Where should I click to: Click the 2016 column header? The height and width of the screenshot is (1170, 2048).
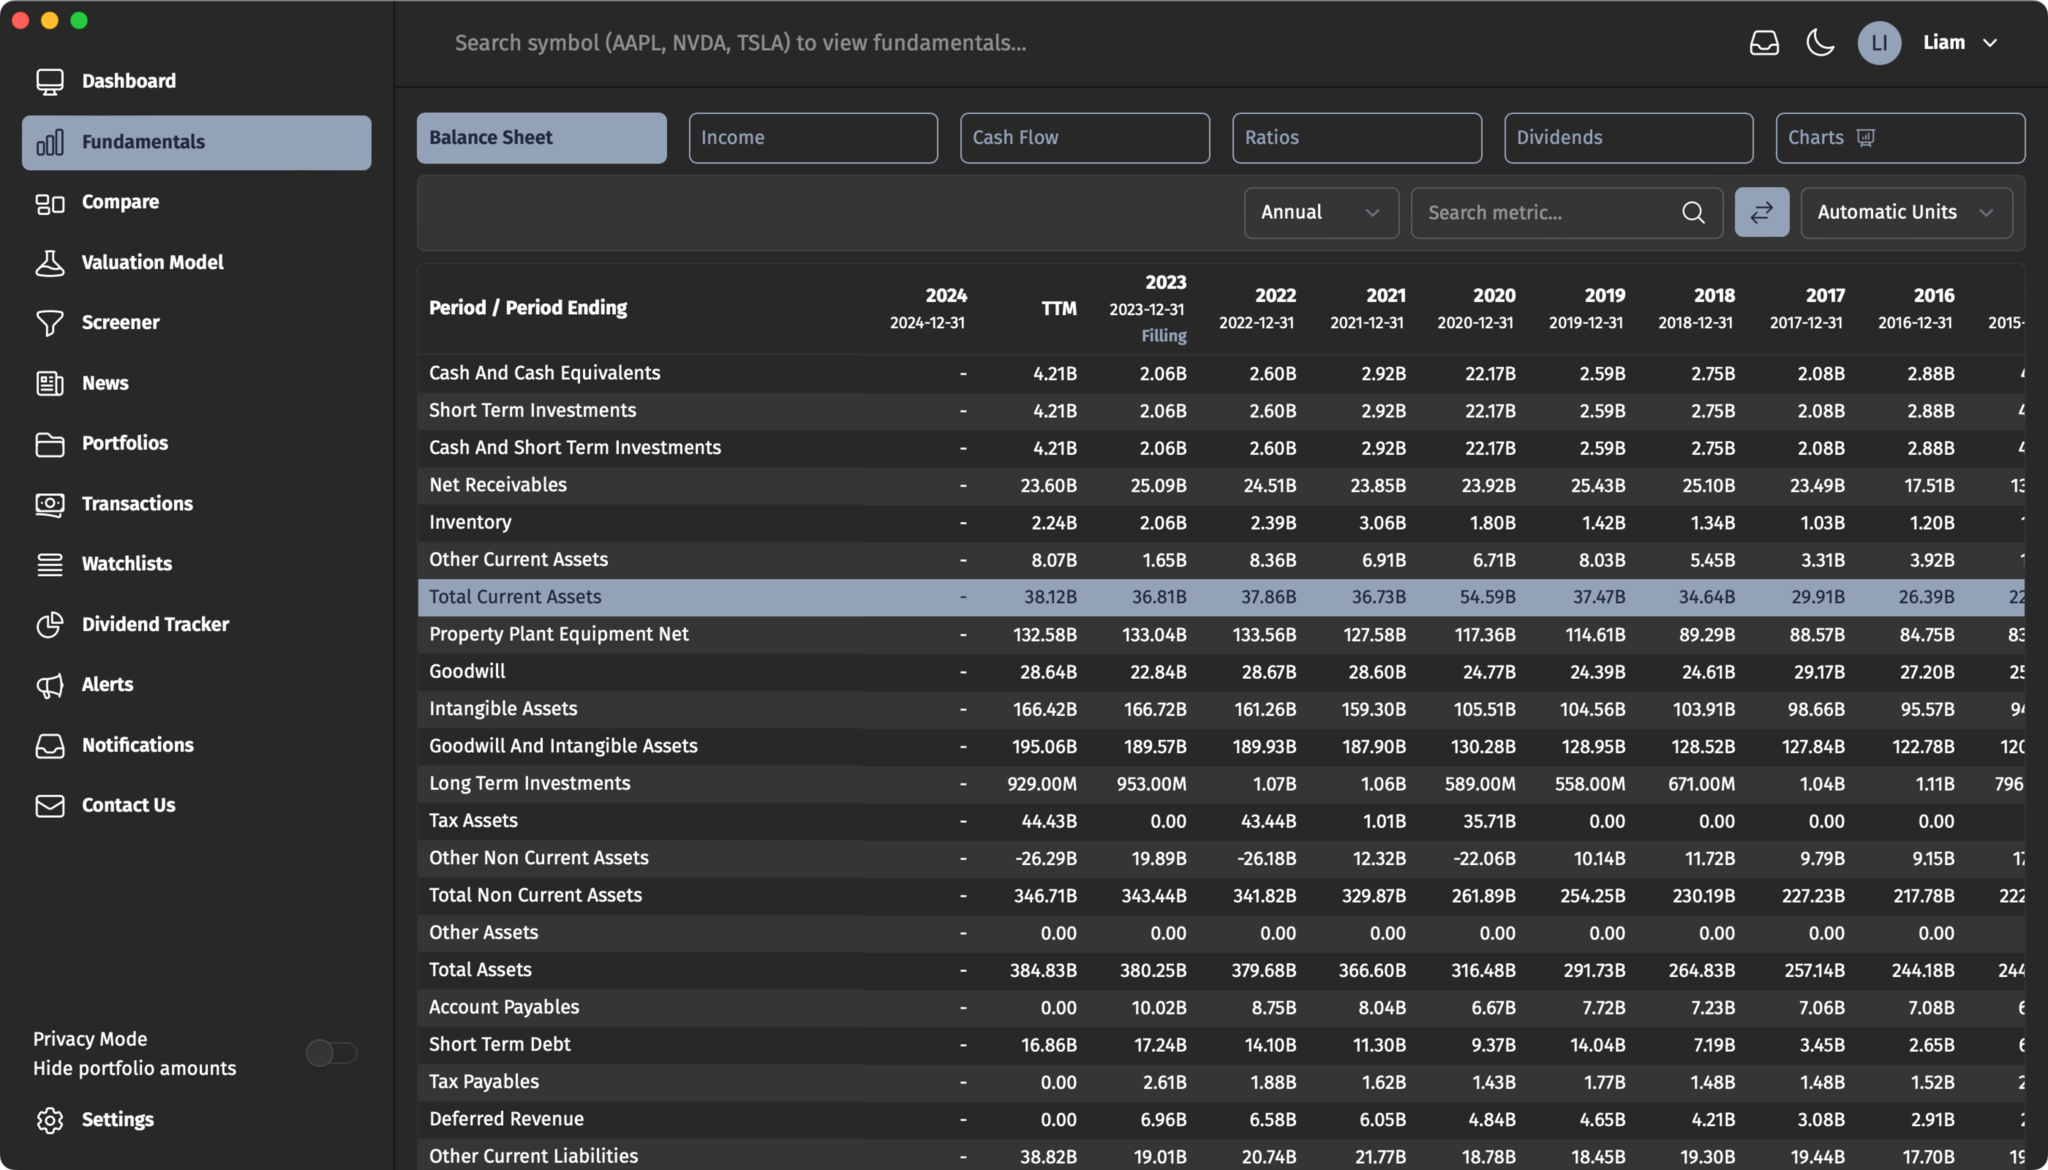(x=1916, y=309)
